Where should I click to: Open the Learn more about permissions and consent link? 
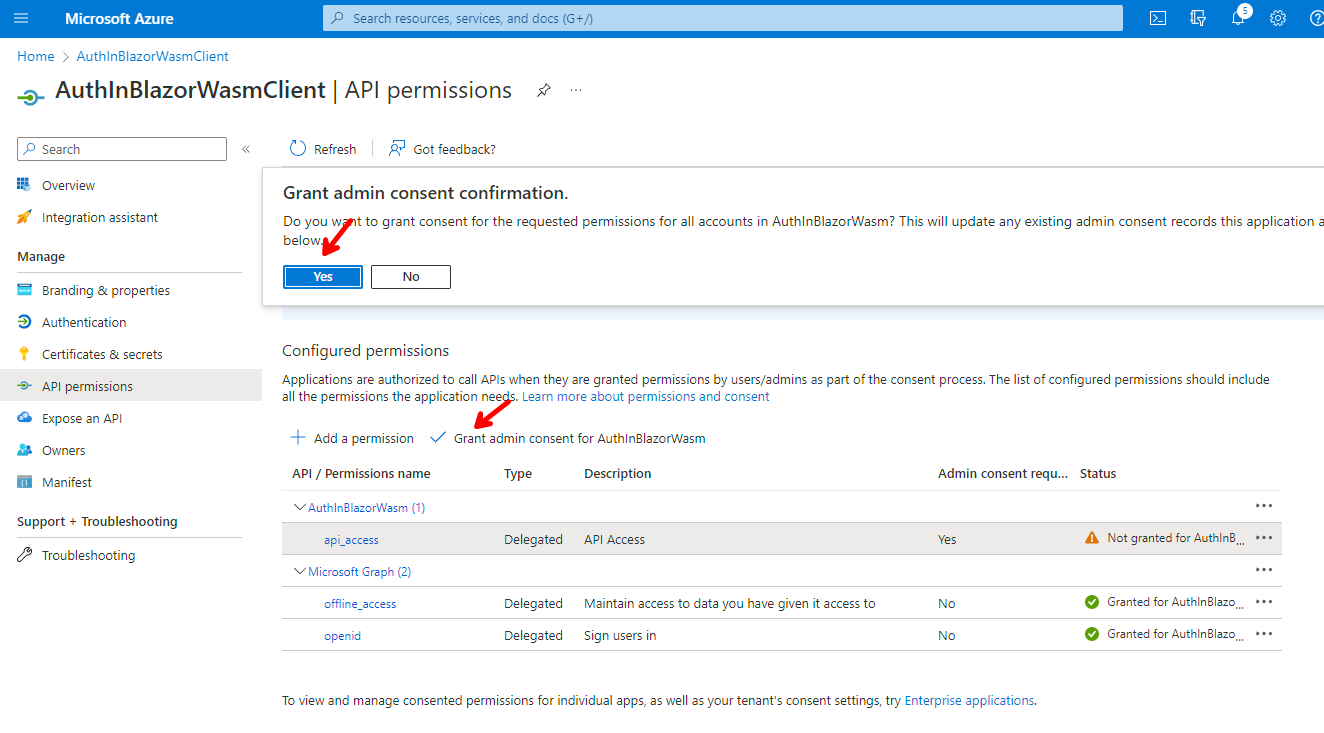point(646,396)
